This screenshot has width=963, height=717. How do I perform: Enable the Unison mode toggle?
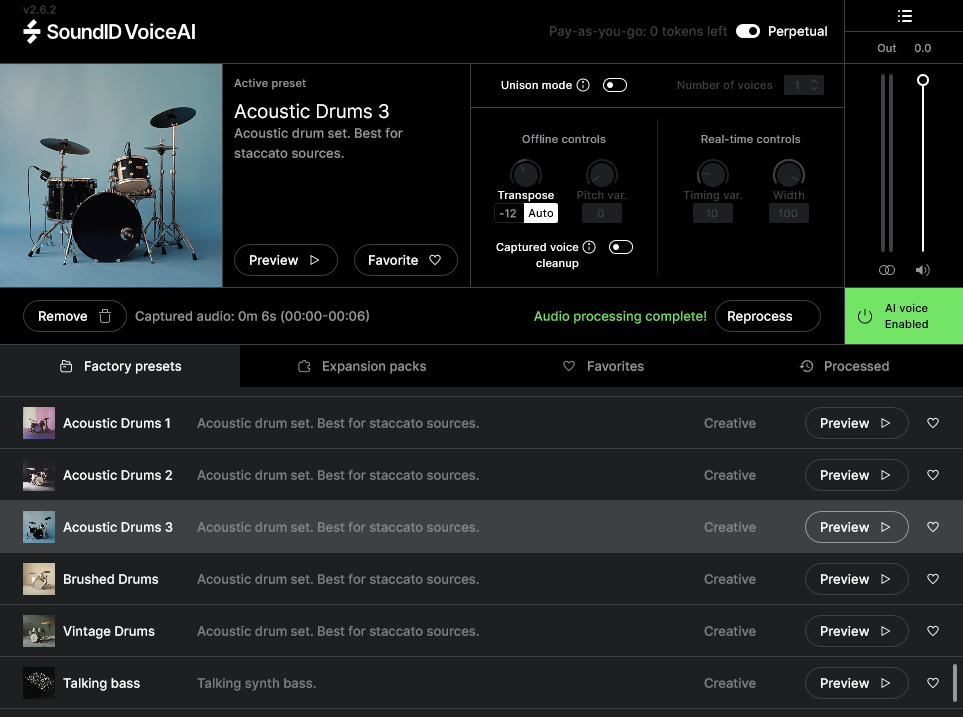click(615, 85)
